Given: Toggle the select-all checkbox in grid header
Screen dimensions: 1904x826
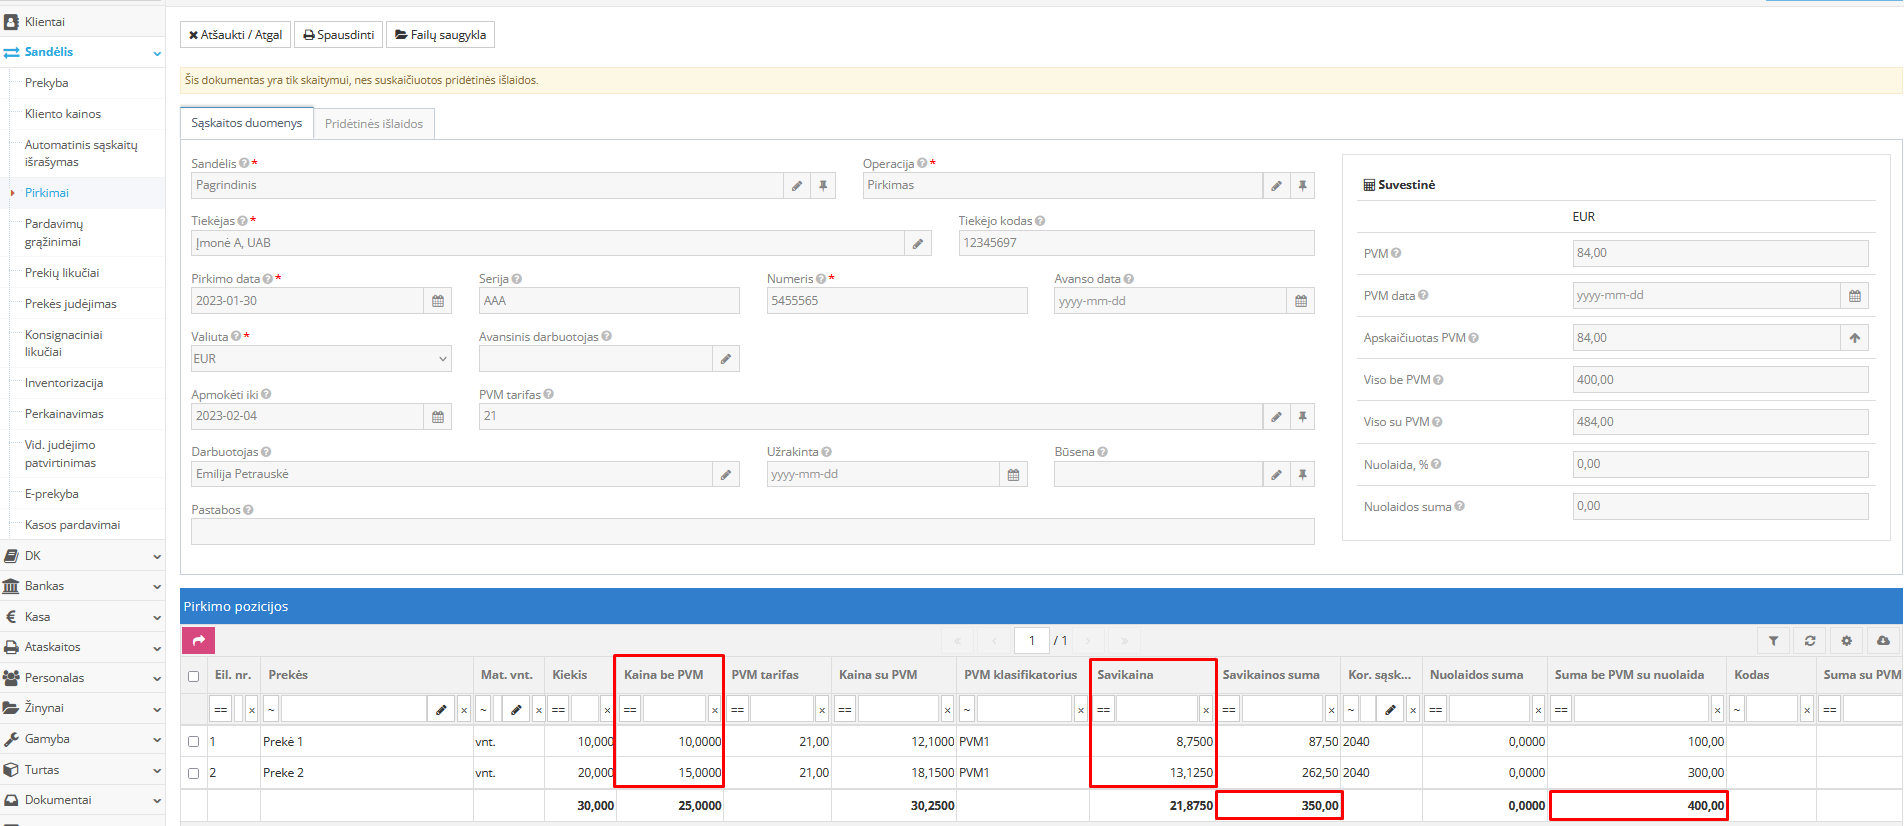Looking at the screenshot, I should tap(194, 676).
